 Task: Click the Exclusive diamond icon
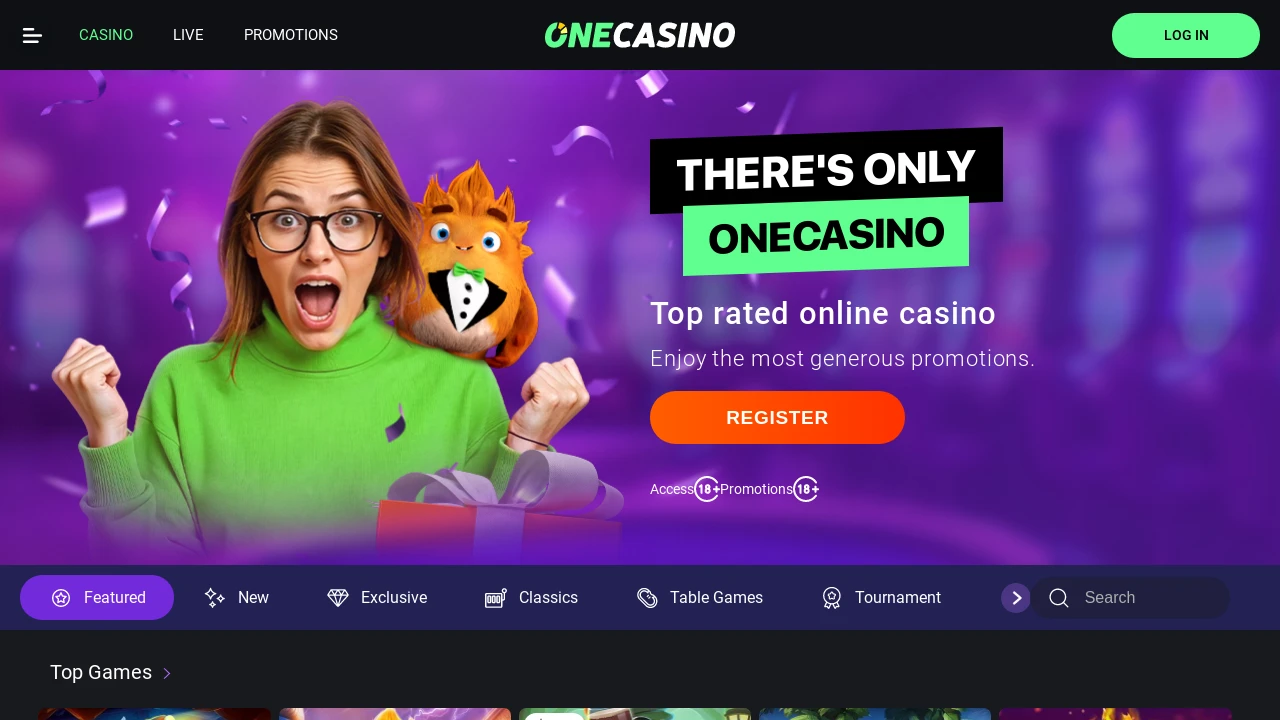click(338, 598)
